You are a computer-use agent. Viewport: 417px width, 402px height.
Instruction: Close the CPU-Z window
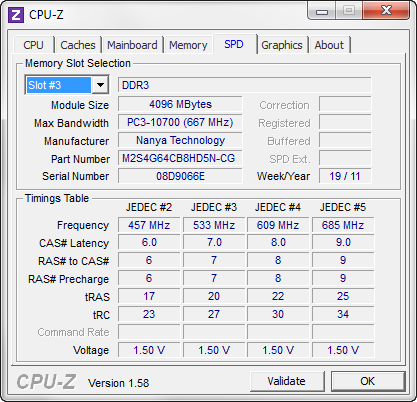click(x=386, y=11)
